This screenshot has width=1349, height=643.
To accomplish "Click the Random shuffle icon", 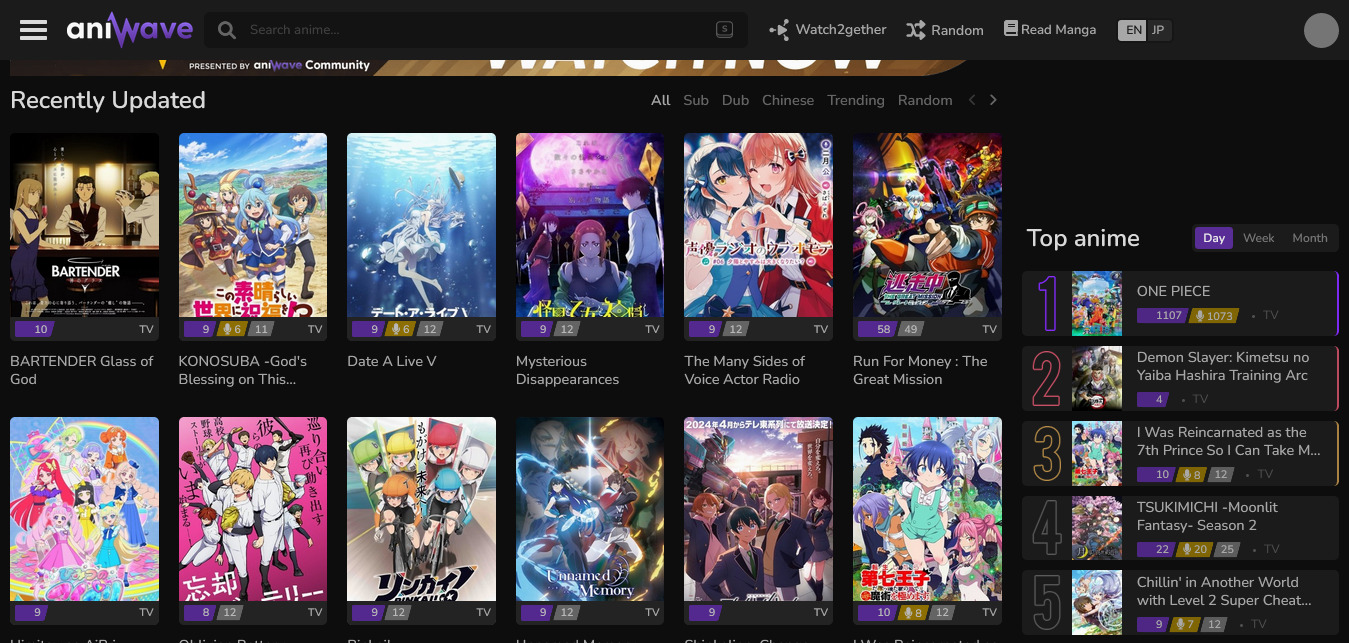I will point(915,30).
